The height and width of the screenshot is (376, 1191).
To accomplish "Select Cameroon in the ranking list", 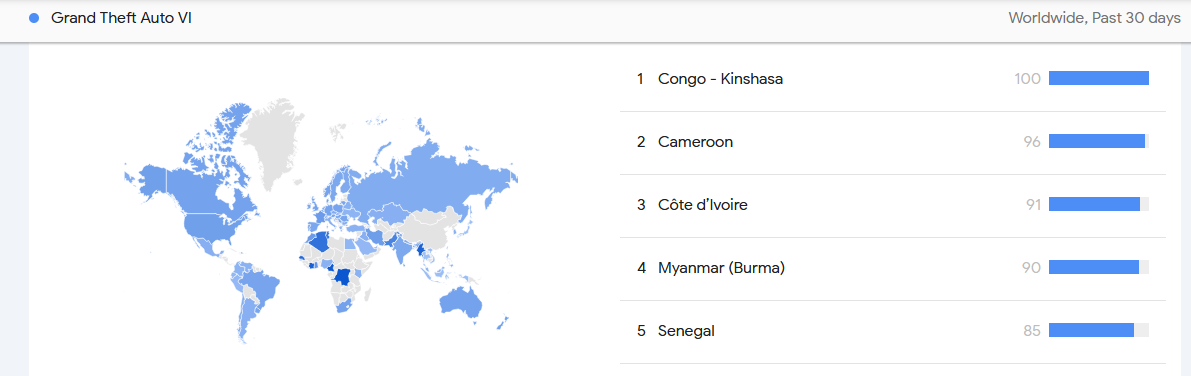I will click(x=696, y=141).
